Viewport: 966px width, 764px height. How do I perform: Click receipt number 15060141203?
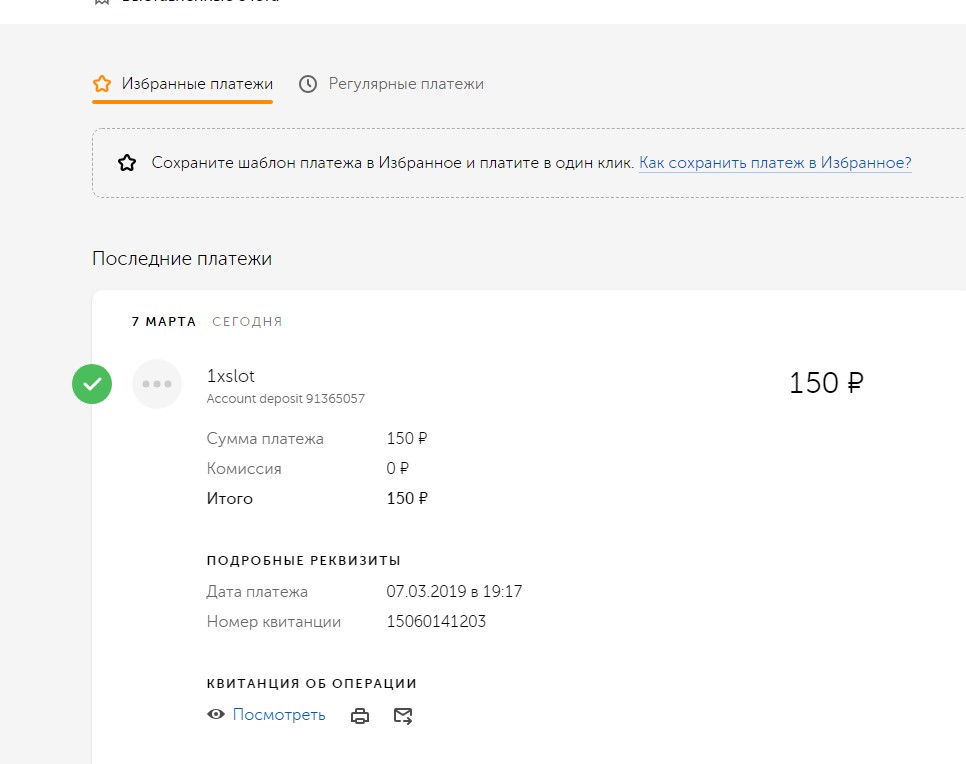click(436, 622)
